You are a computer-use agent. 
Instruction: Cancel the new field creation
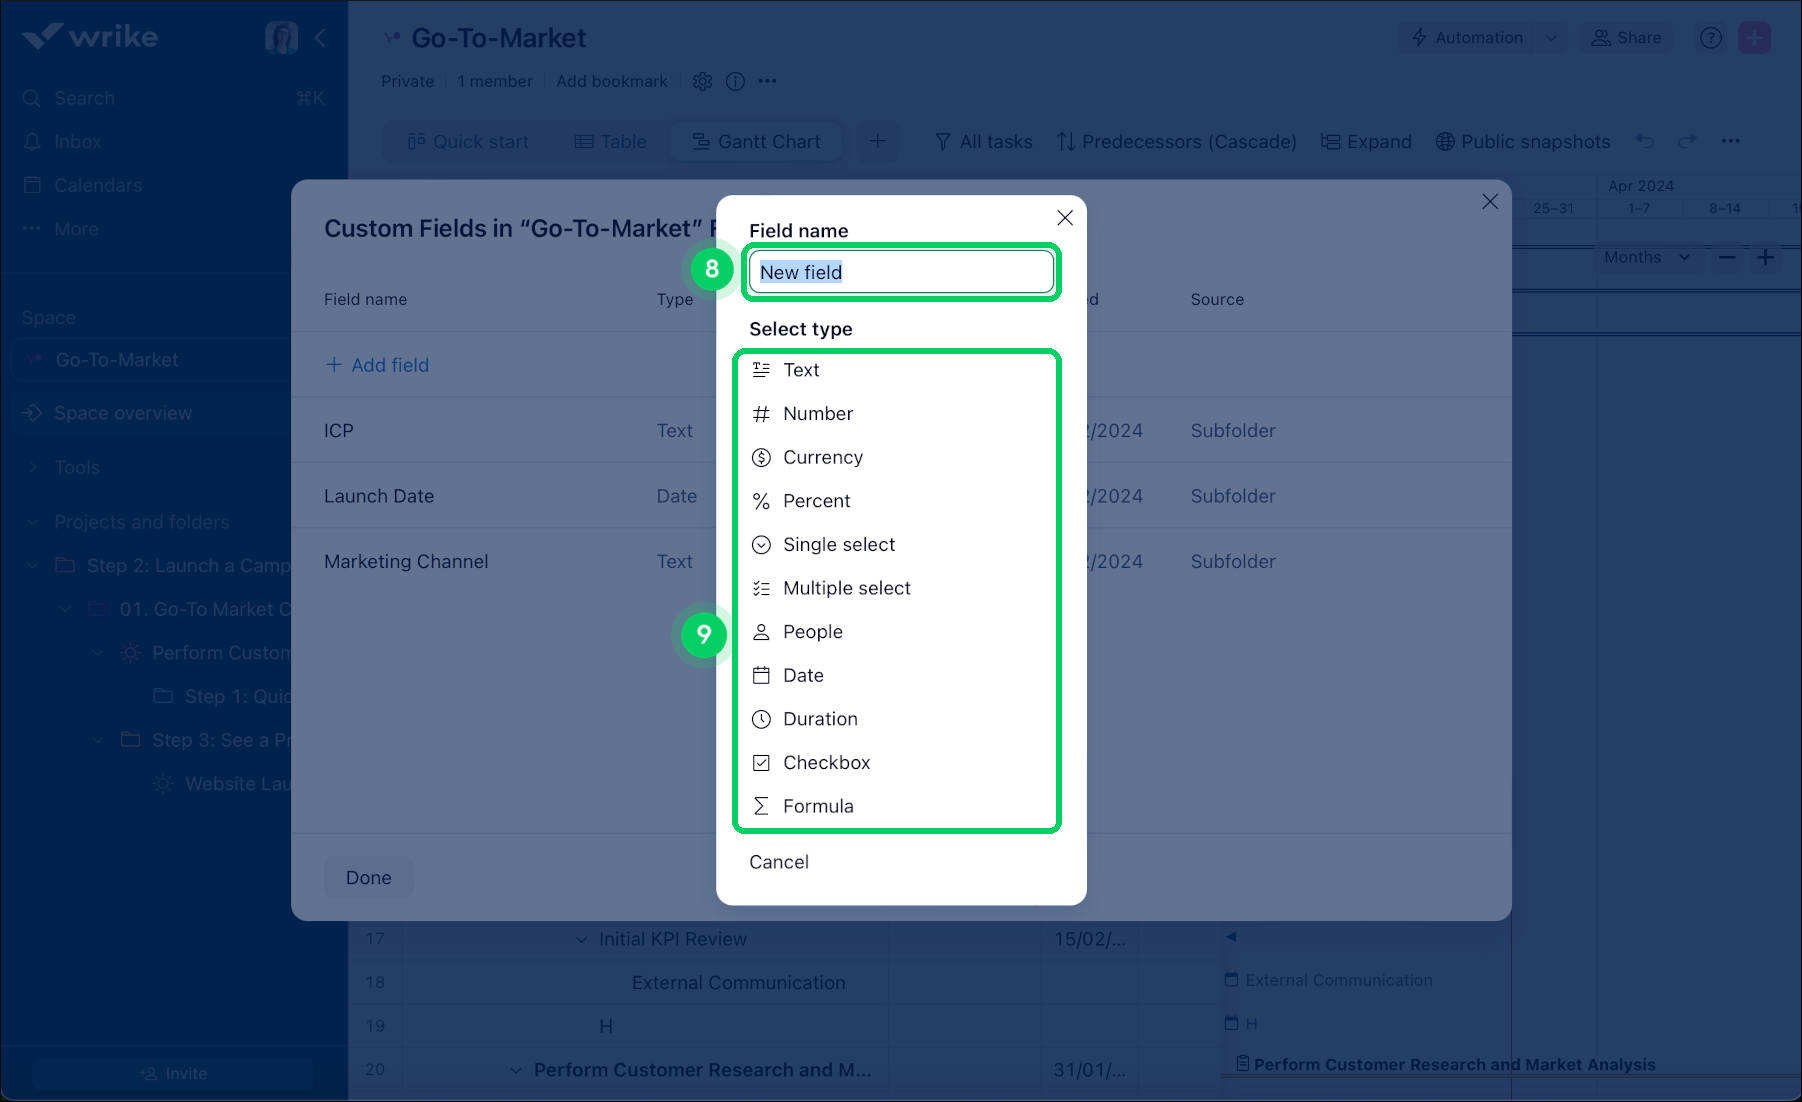coord(778,862)
